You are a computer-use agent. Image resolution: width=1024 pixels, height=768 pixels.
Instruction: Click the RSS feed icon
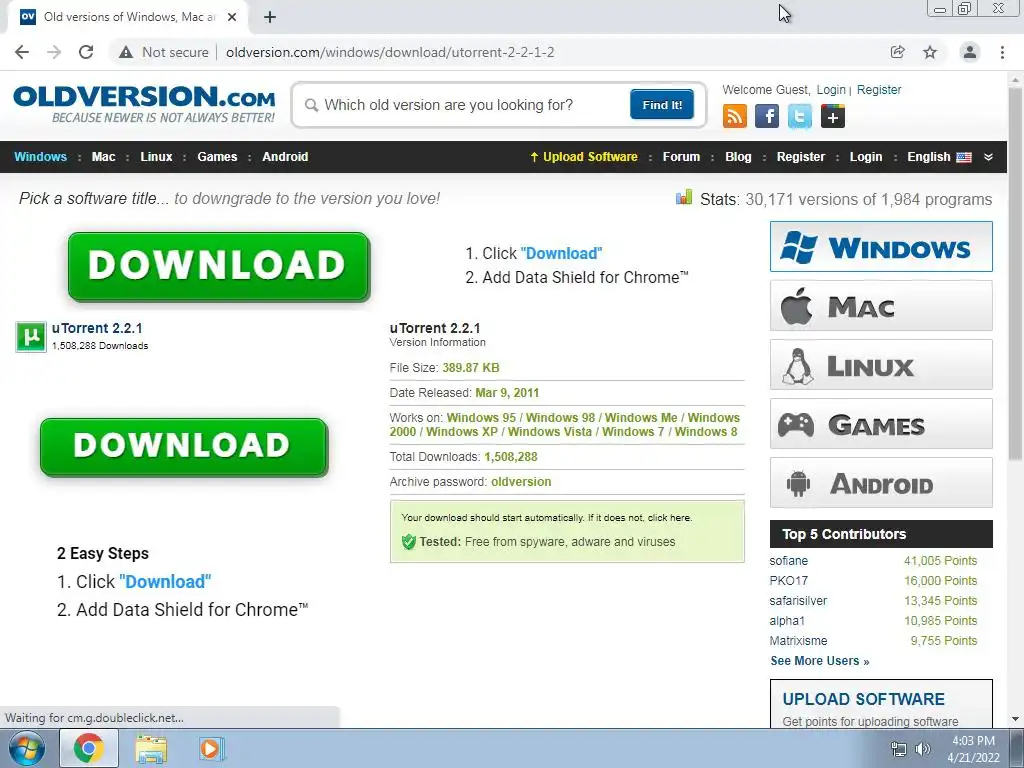pyautogui.click(x=735, y=117)
